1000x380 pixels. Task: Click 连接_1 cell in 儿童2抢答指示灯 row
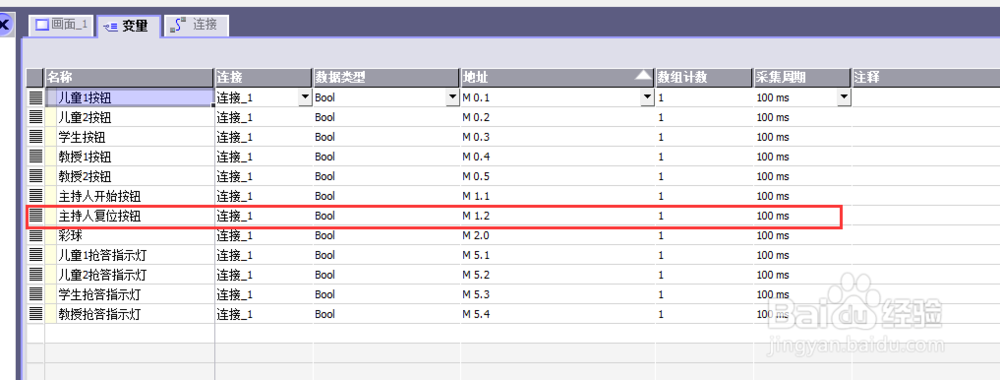pos(263,275)
